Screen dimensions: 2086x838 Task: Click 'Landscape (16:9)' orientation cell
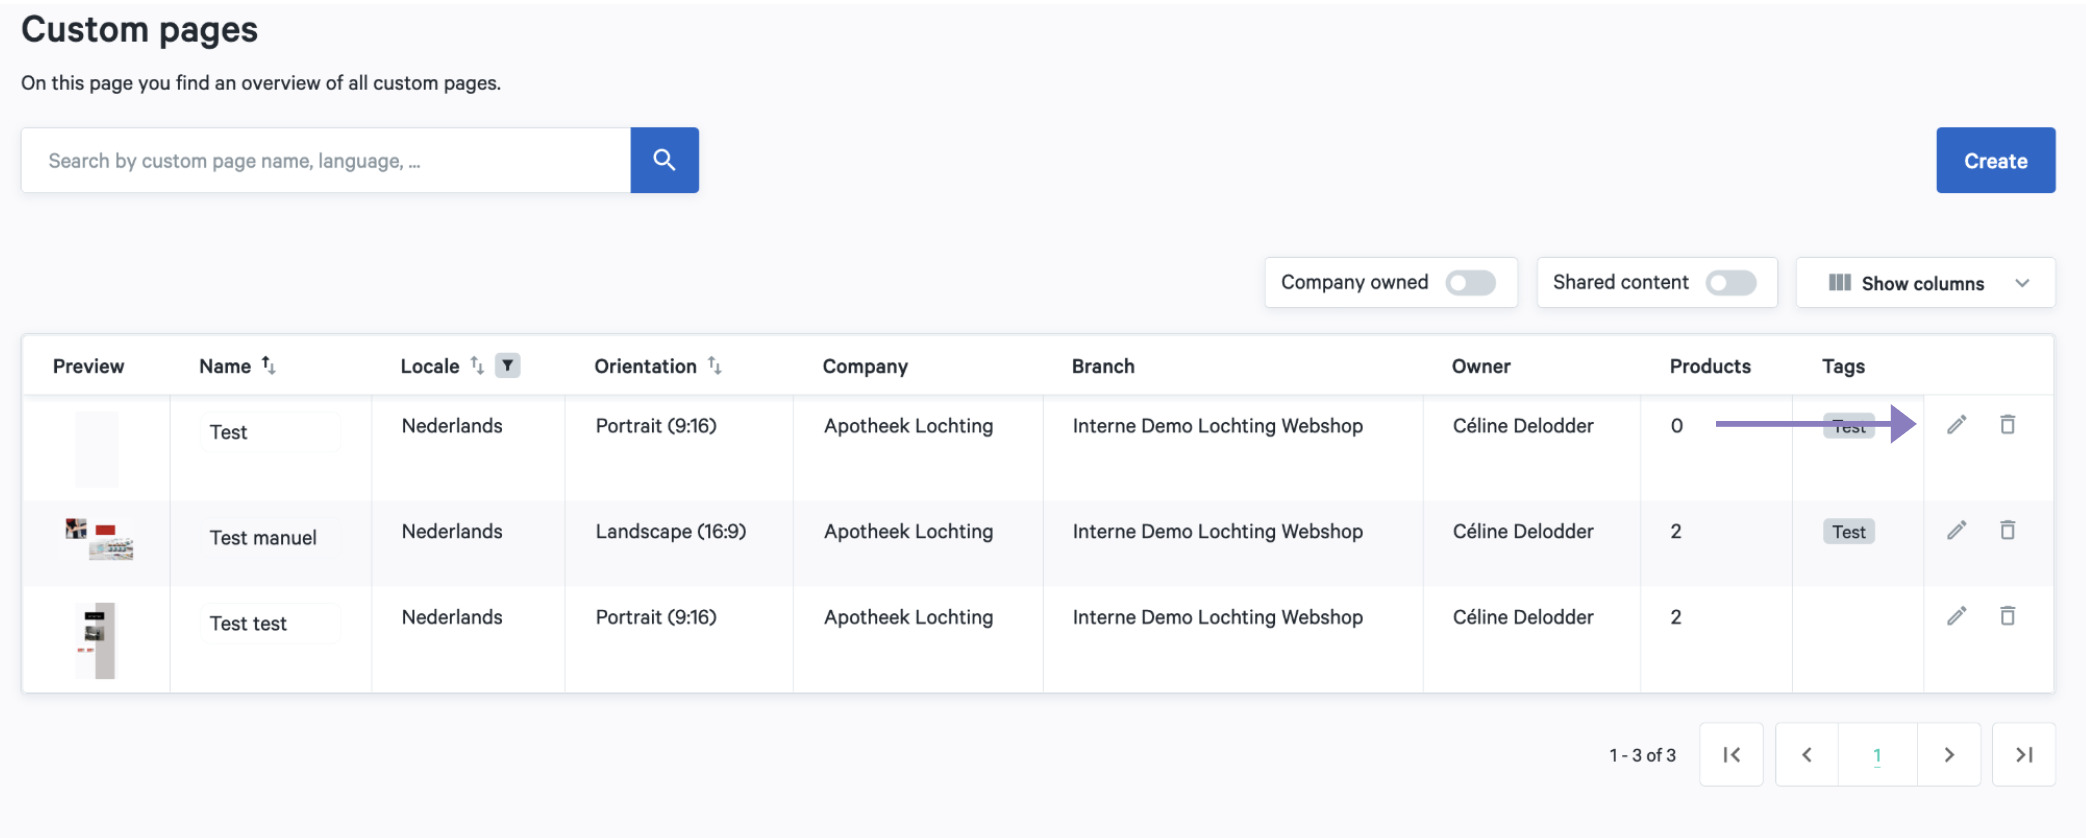pyautogui.click(x=671, y=531)
